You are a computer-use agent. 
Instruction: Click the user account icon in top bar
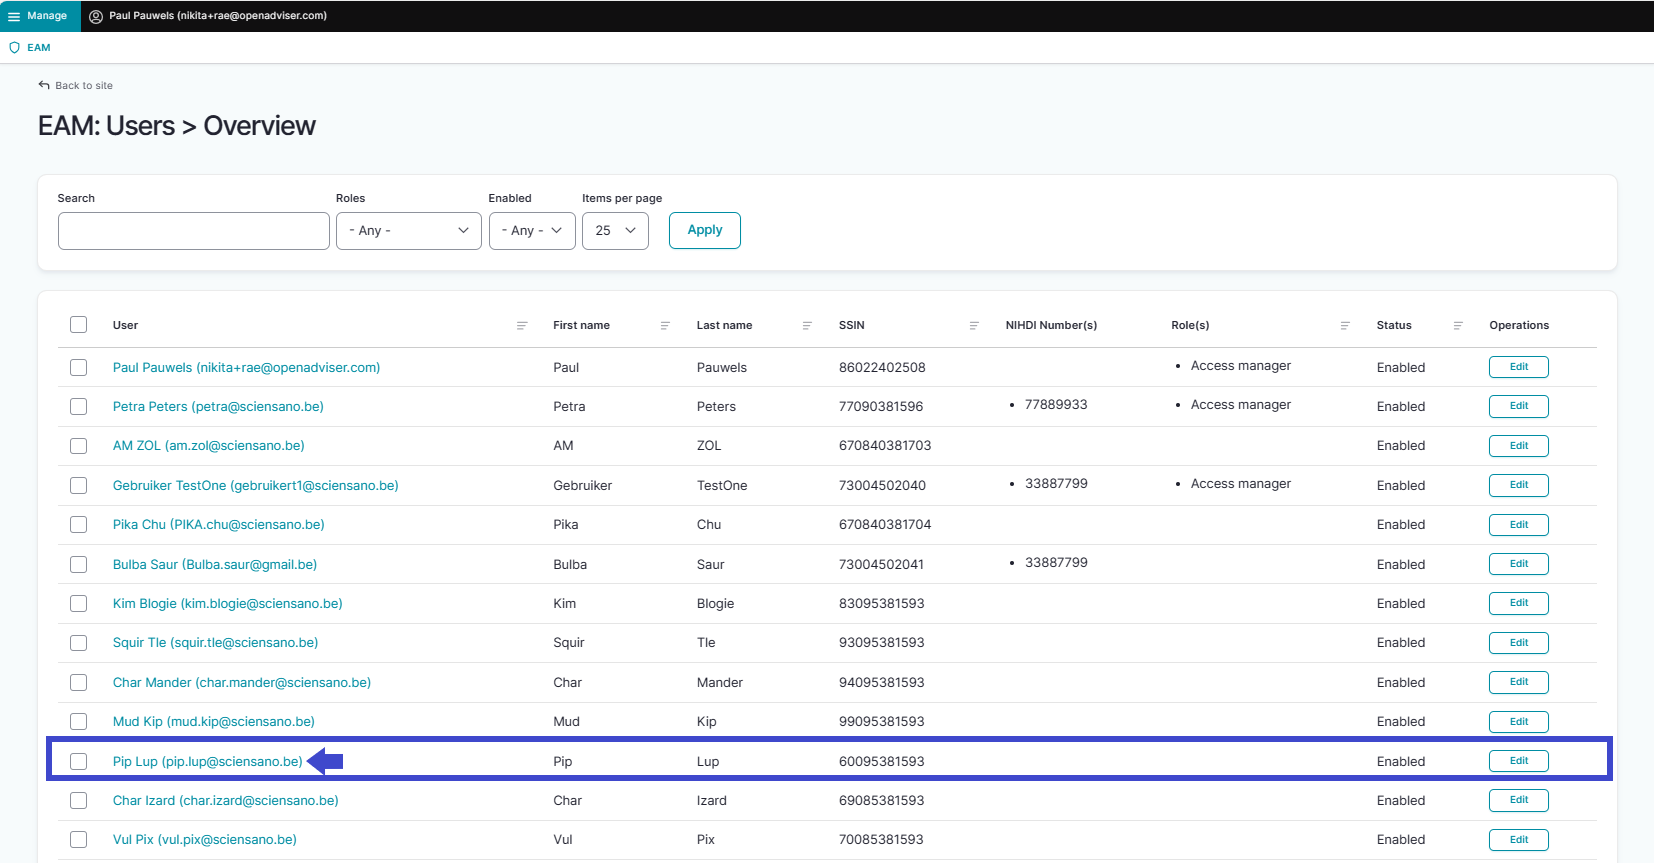click(x=96, y=16)
